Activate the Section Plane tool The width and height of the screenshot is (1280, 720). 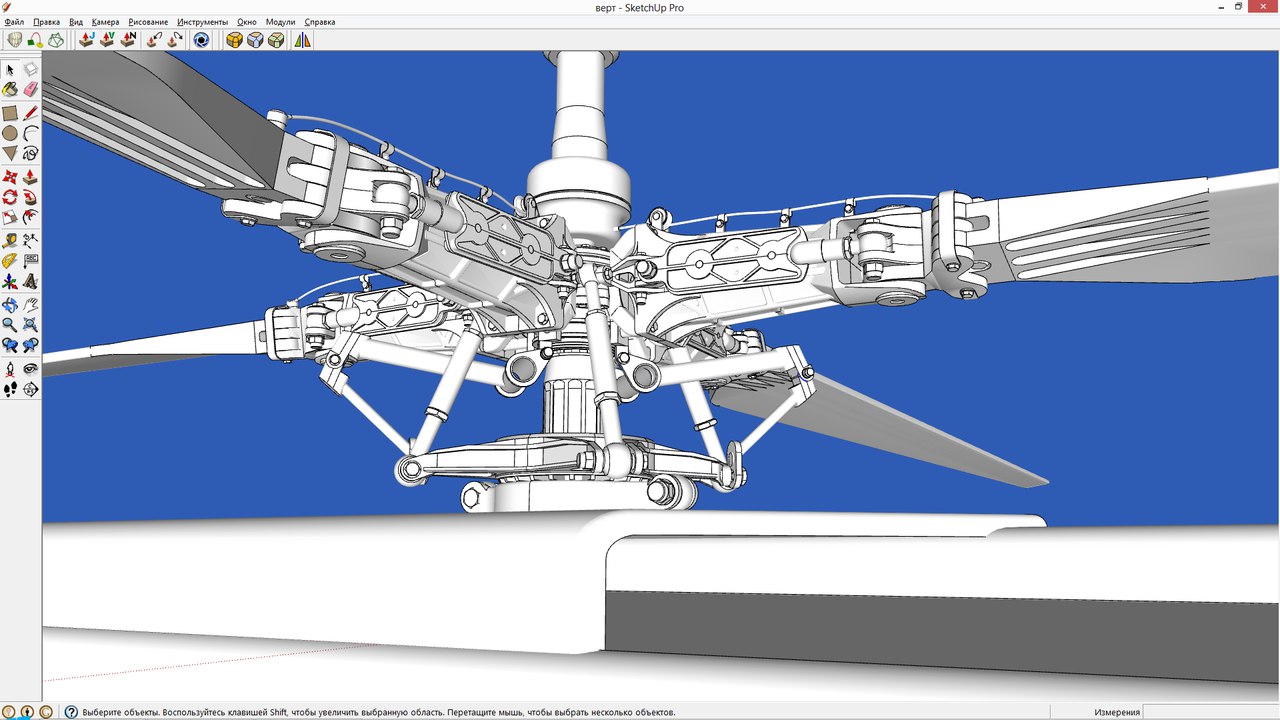point(31,389)
